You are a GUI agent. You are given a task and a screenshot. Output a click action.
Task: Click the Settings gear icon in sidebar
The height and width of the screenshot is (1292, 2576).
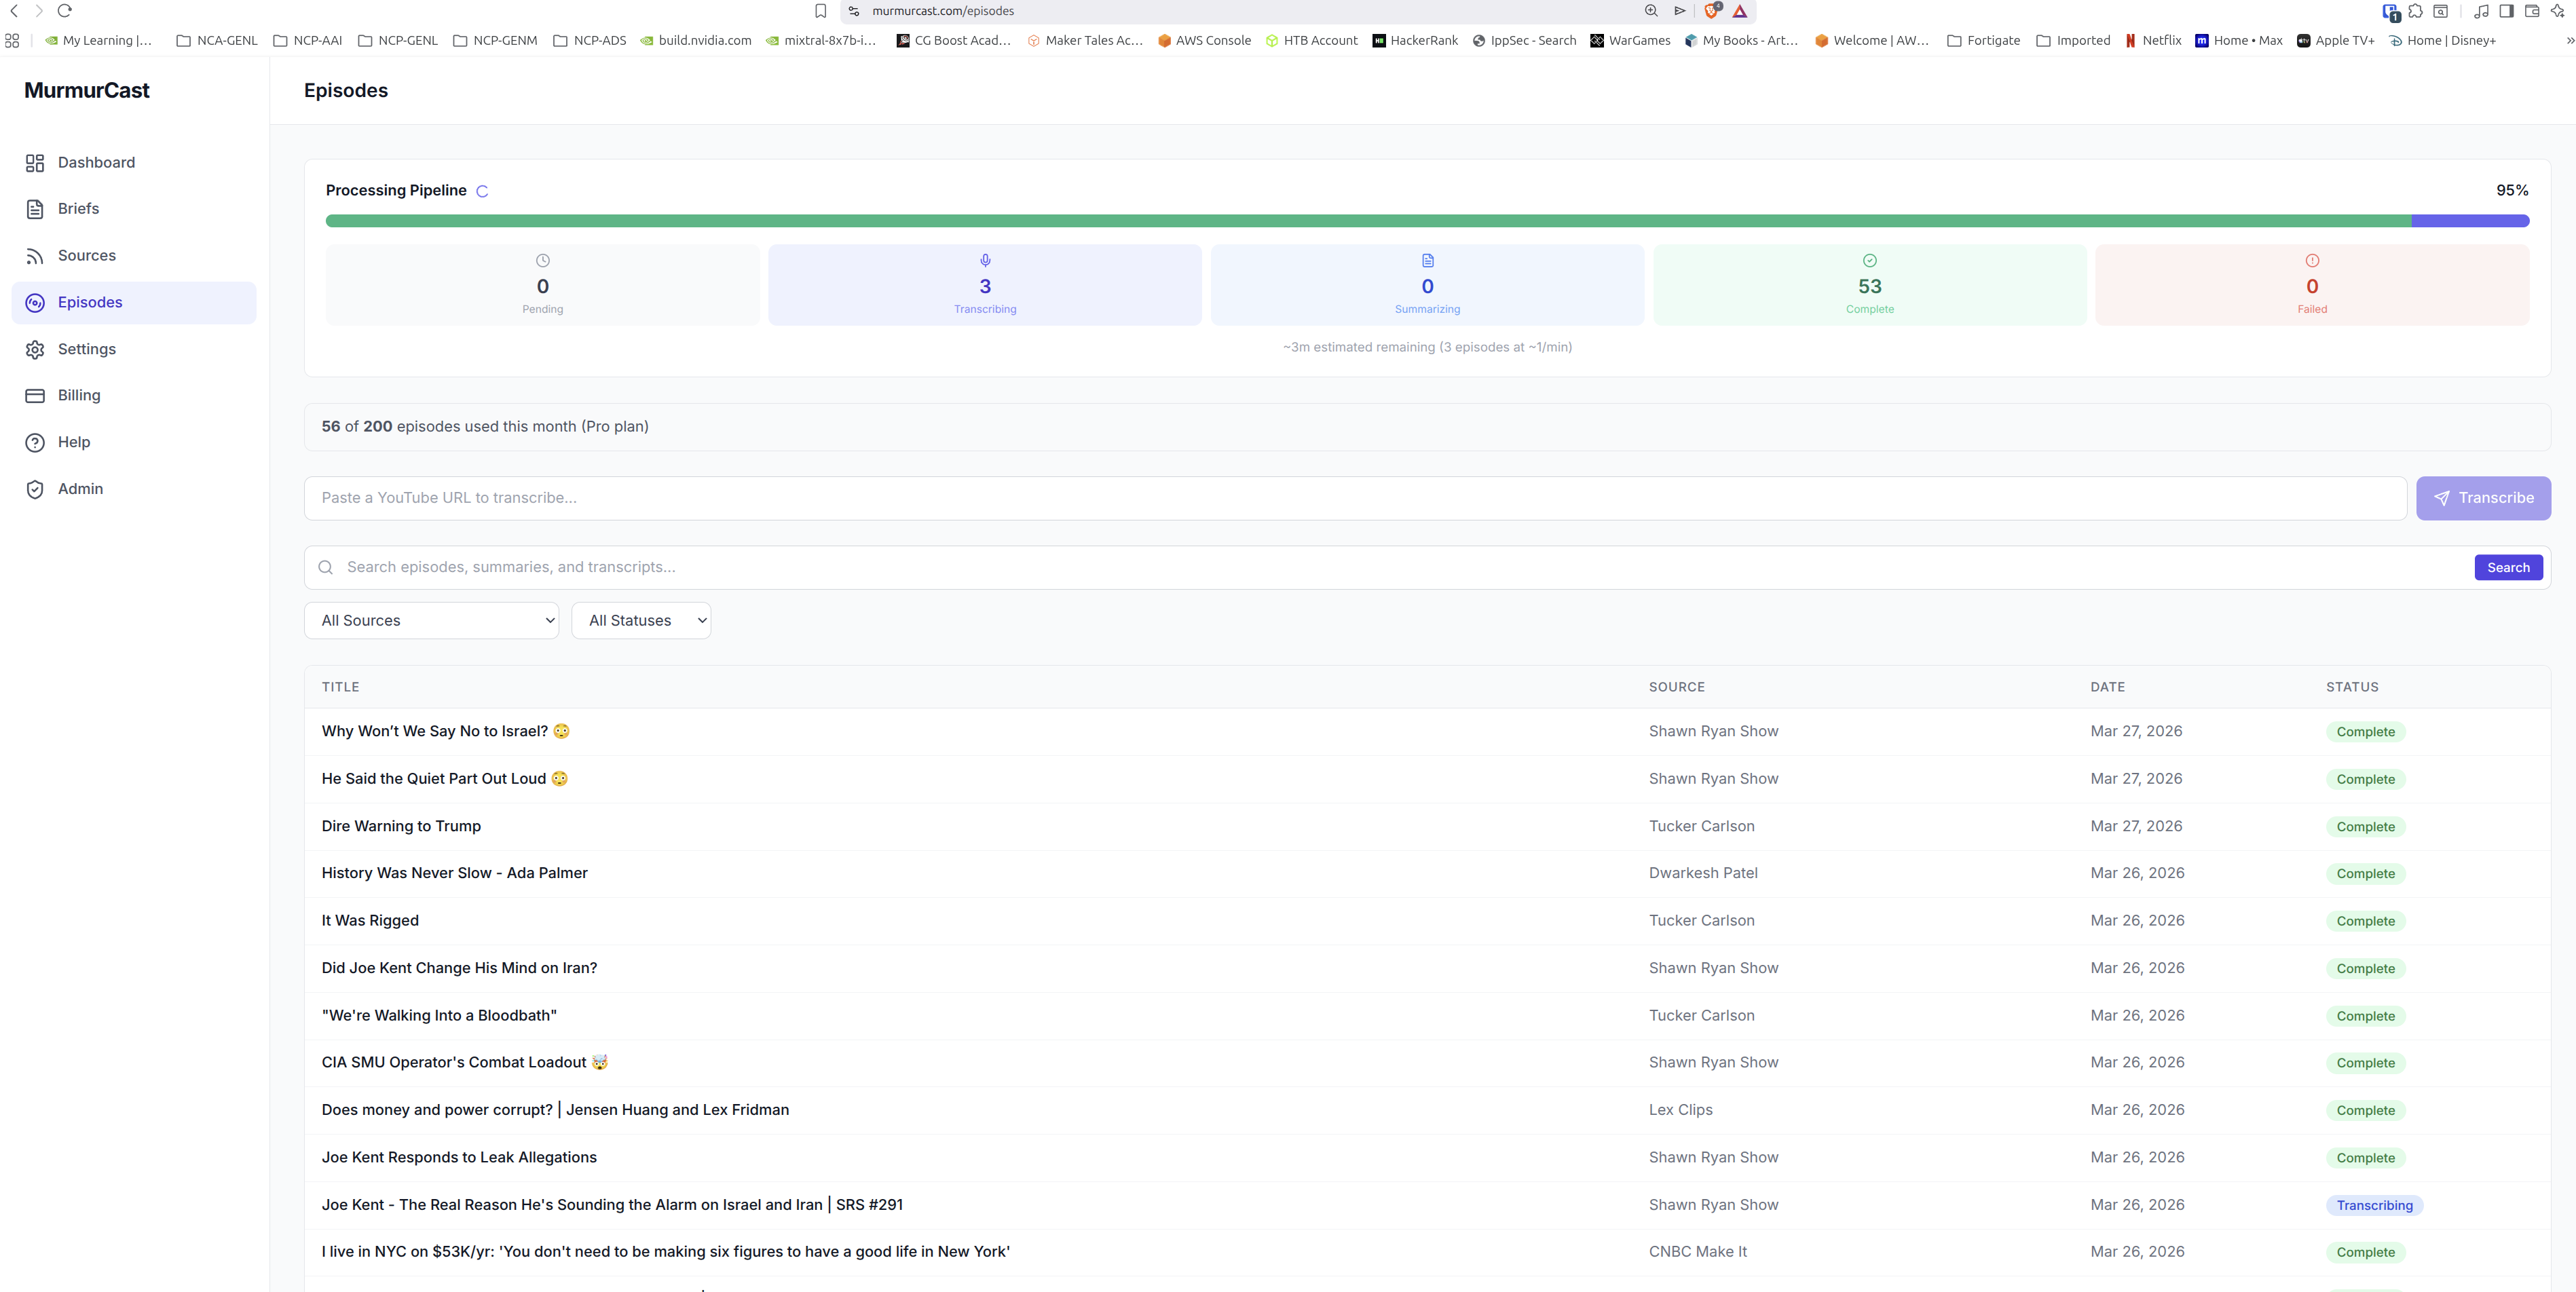35,349
